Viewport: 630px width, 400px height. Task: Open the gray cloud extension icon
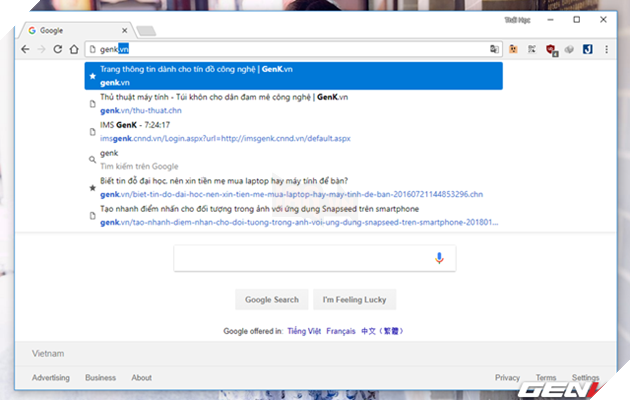coord(569,49)
